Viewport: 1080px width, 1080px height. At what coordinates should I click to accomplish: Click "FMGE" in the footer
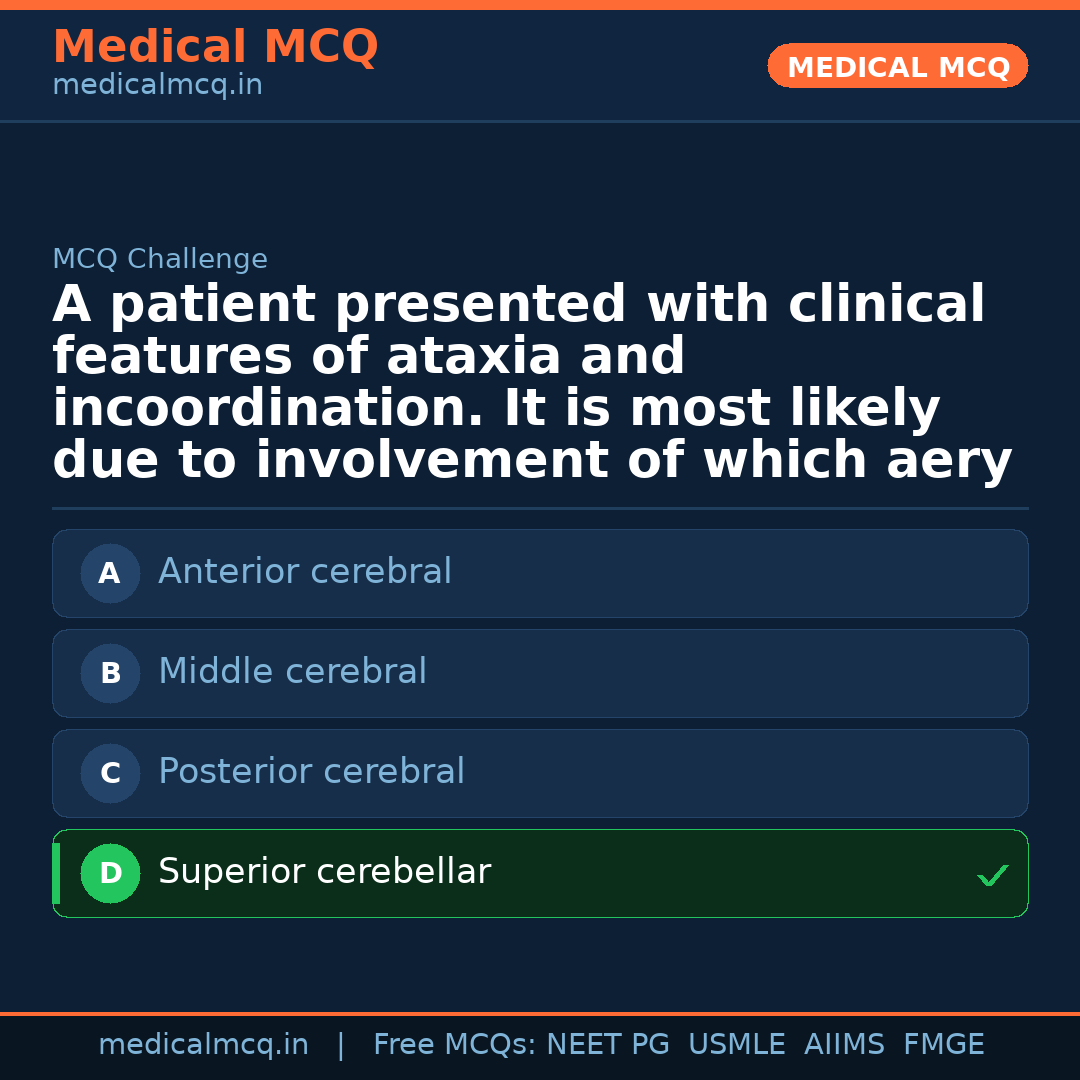[x=943, y=1045]
